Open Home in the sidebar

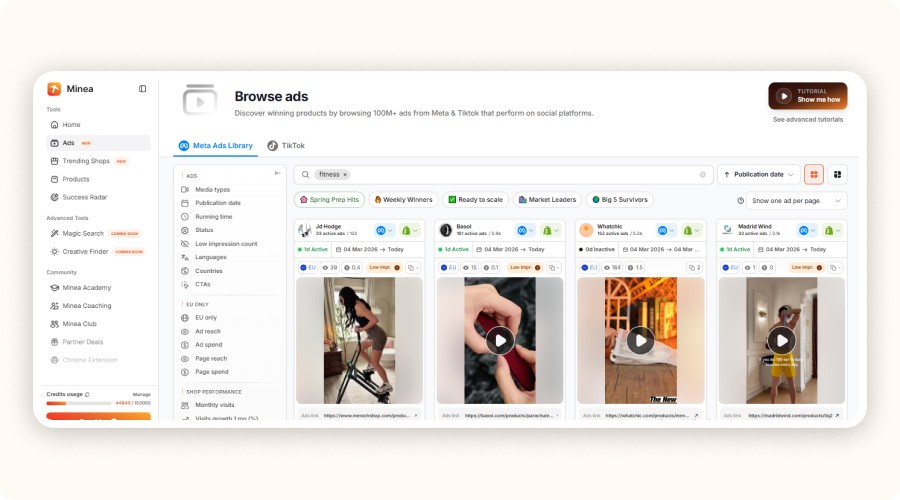(98, 125)
